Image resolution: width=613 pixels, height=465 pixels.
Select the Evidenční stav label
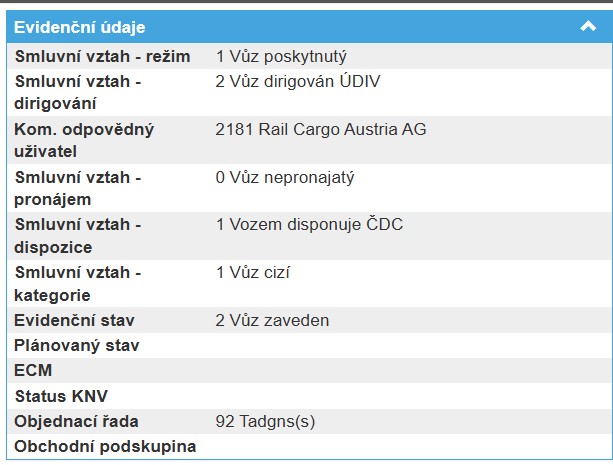point(75,321)
